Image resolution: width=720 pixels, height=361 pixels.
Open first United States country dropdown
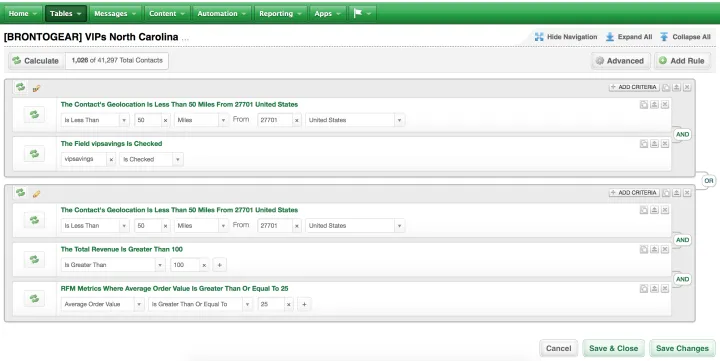[x=355, y=120]
